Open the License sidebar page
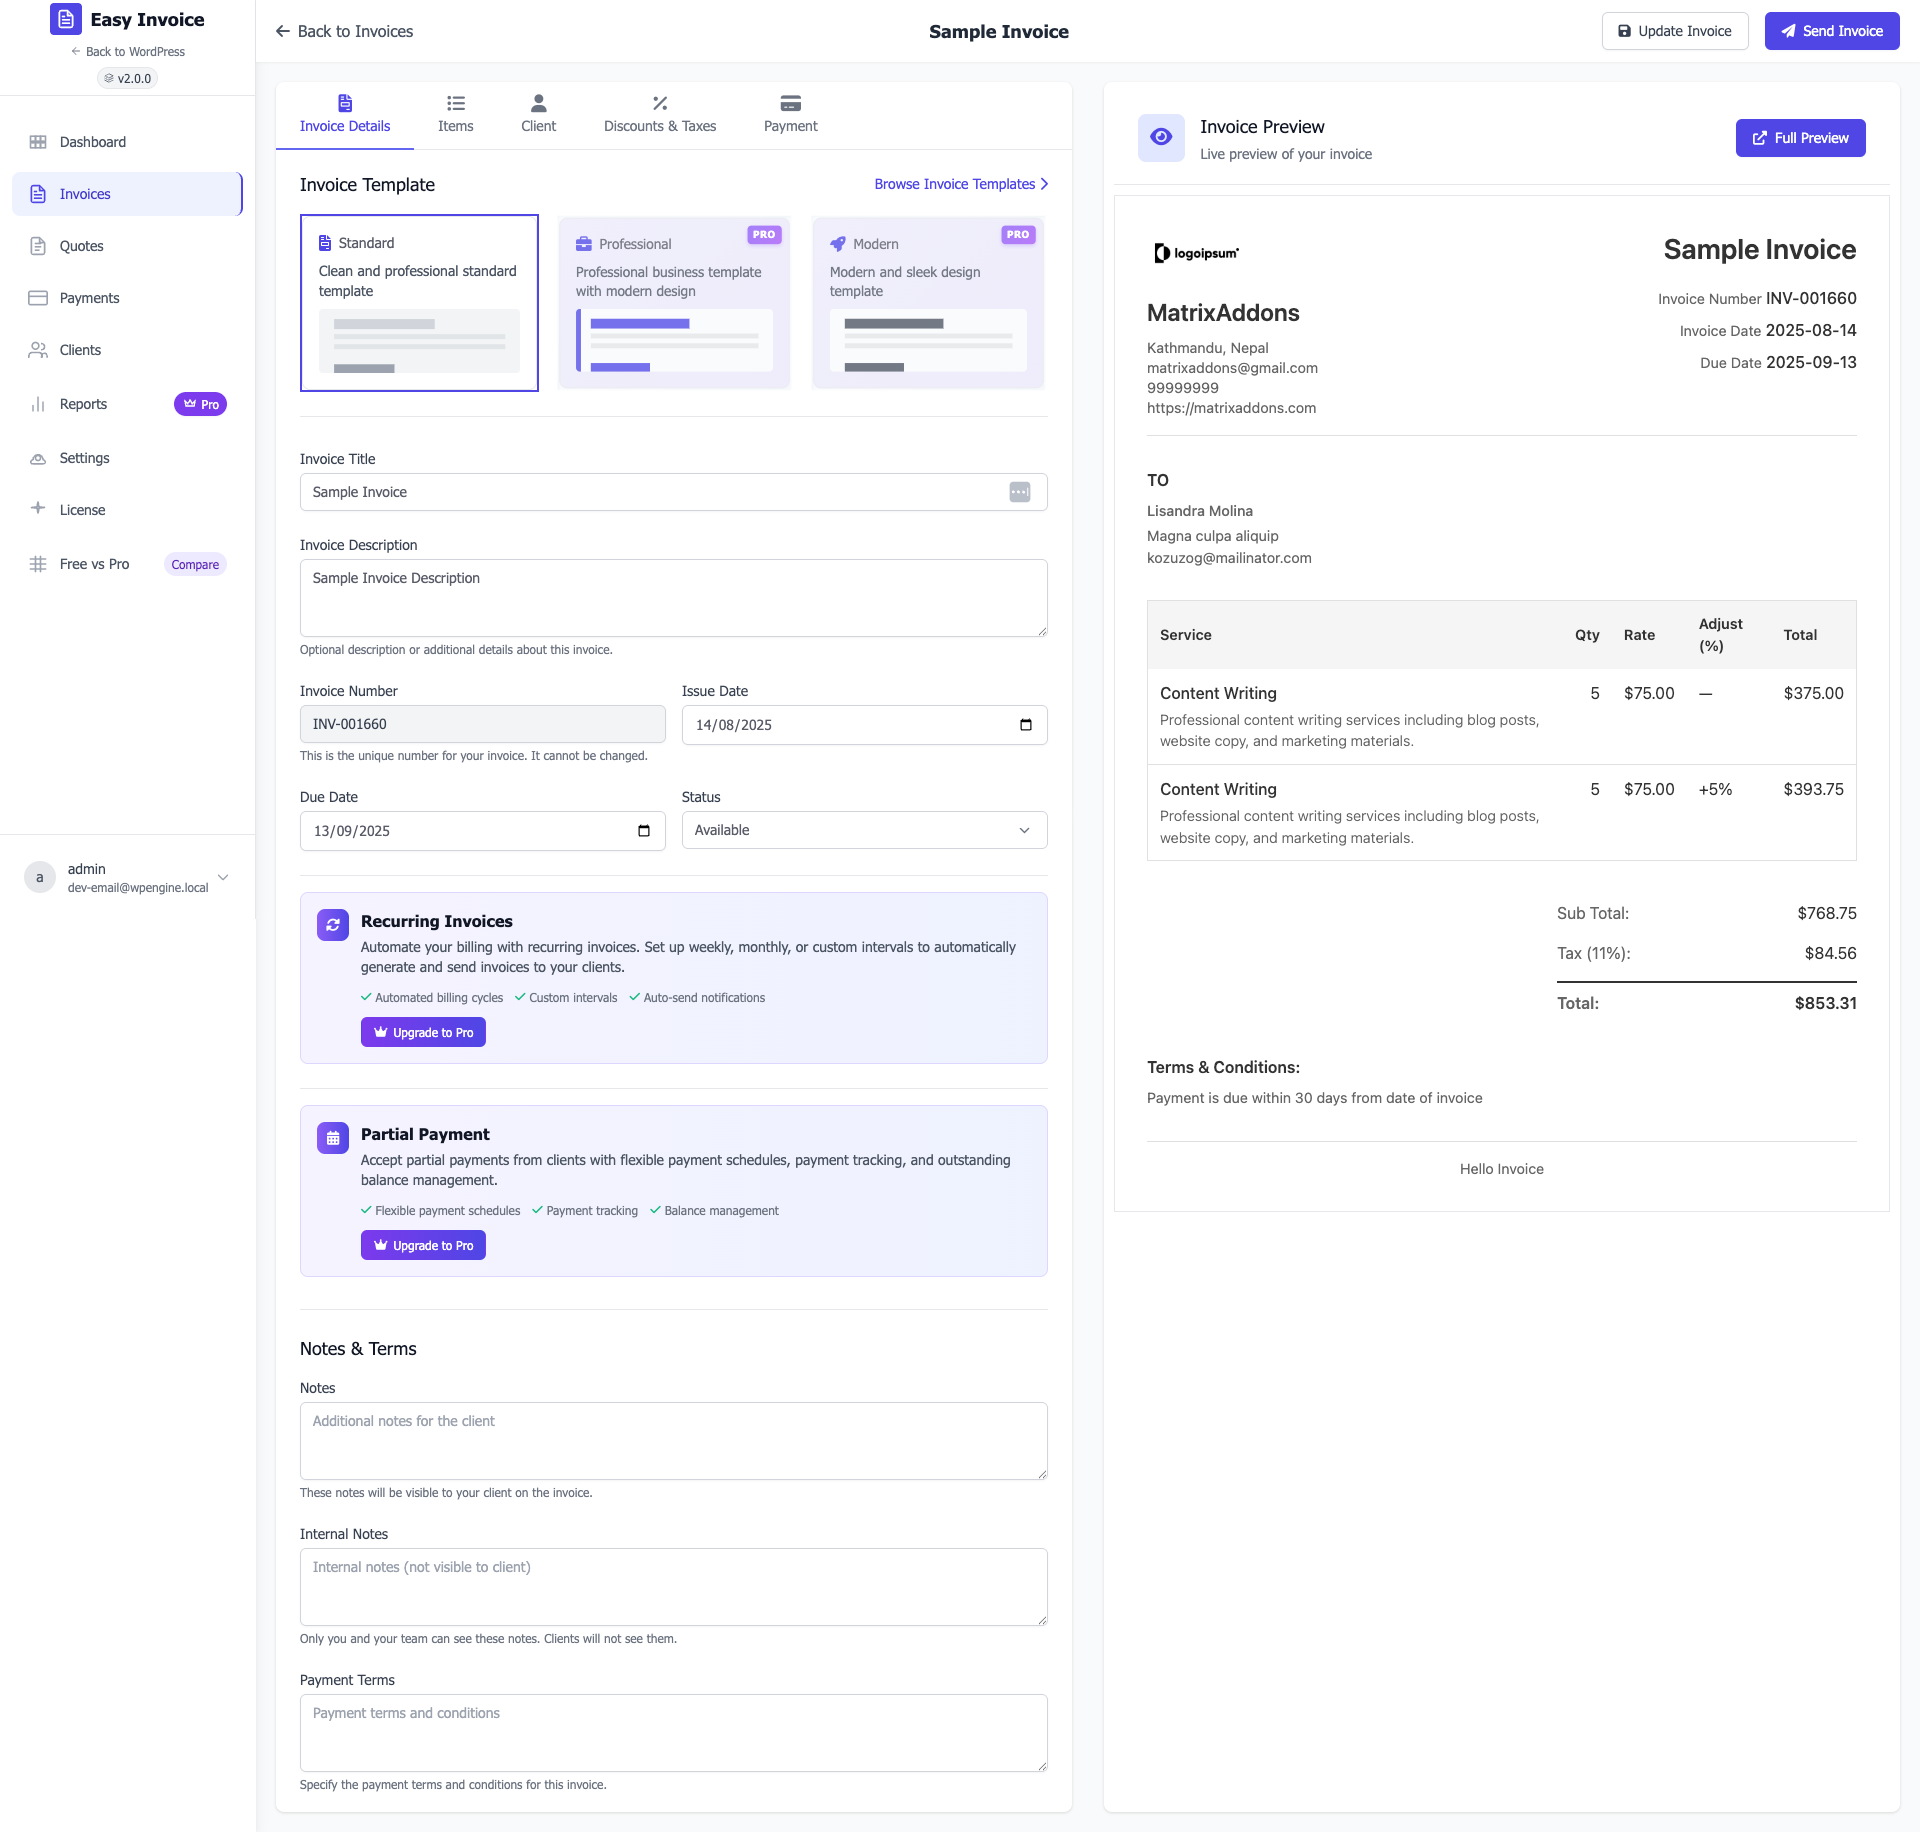The height and width of the screenshot is (1832, 1920). click(x=127, y=510)
